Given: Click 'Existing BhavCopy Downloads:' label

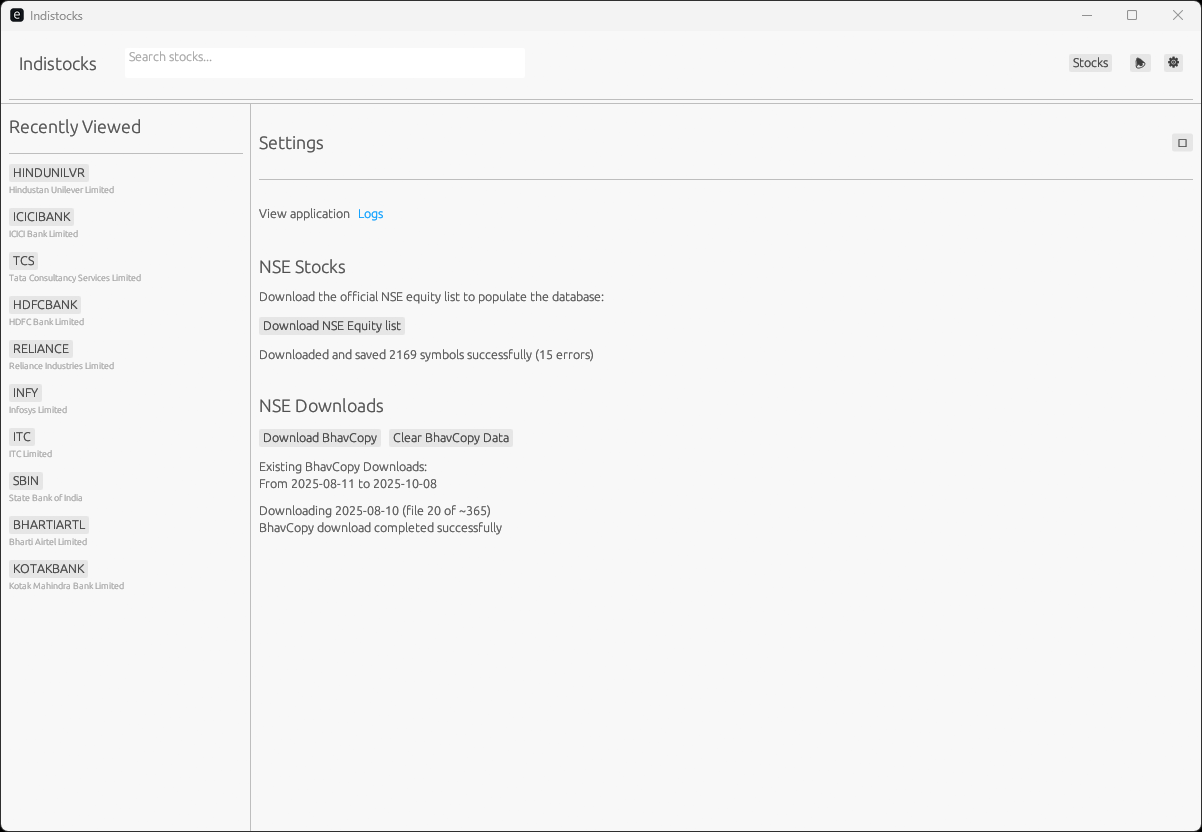Looking at the screenshot, I should click(343, 467).
